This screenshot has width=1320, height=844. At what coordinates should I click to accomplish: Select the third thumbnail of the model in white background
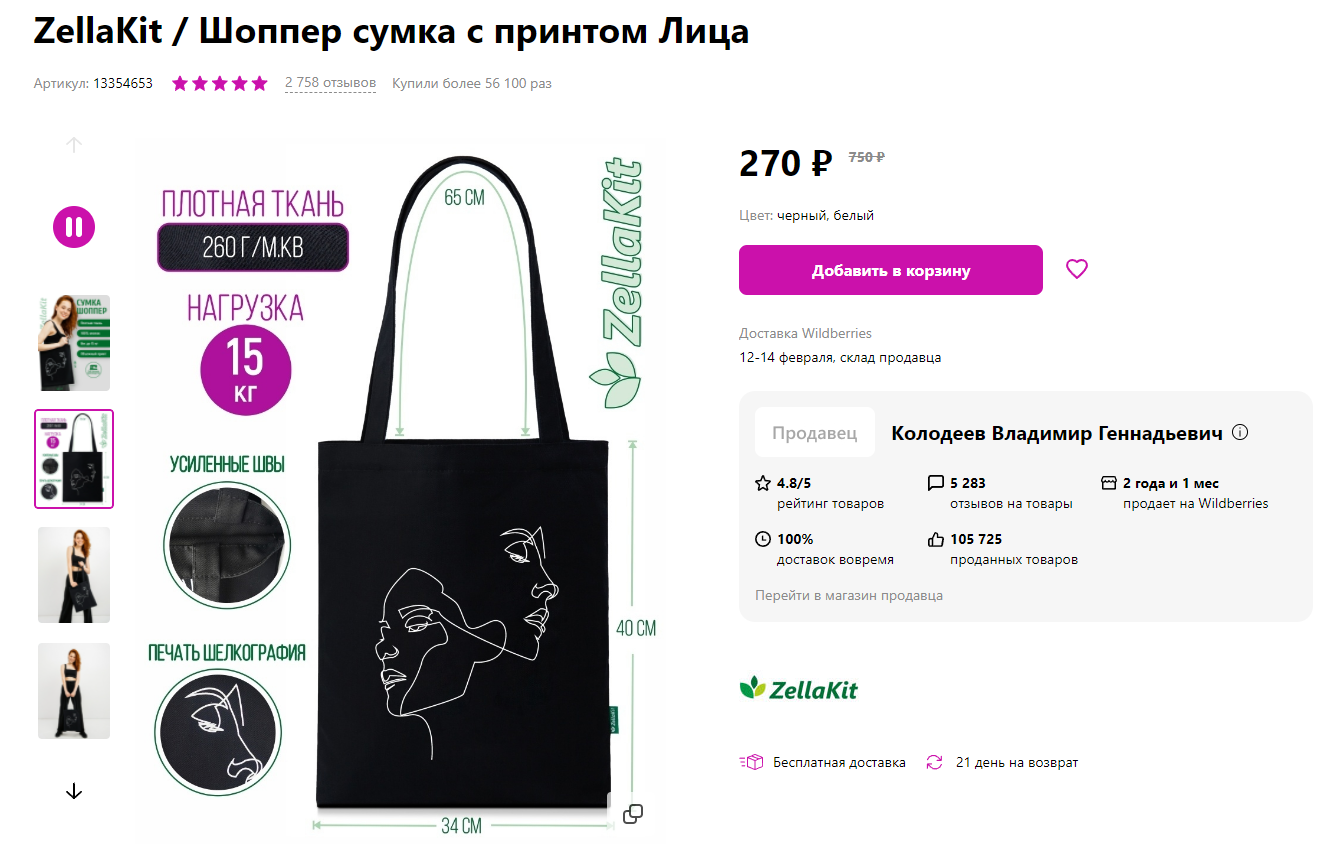pyautogui.click(x=74, y=575)
